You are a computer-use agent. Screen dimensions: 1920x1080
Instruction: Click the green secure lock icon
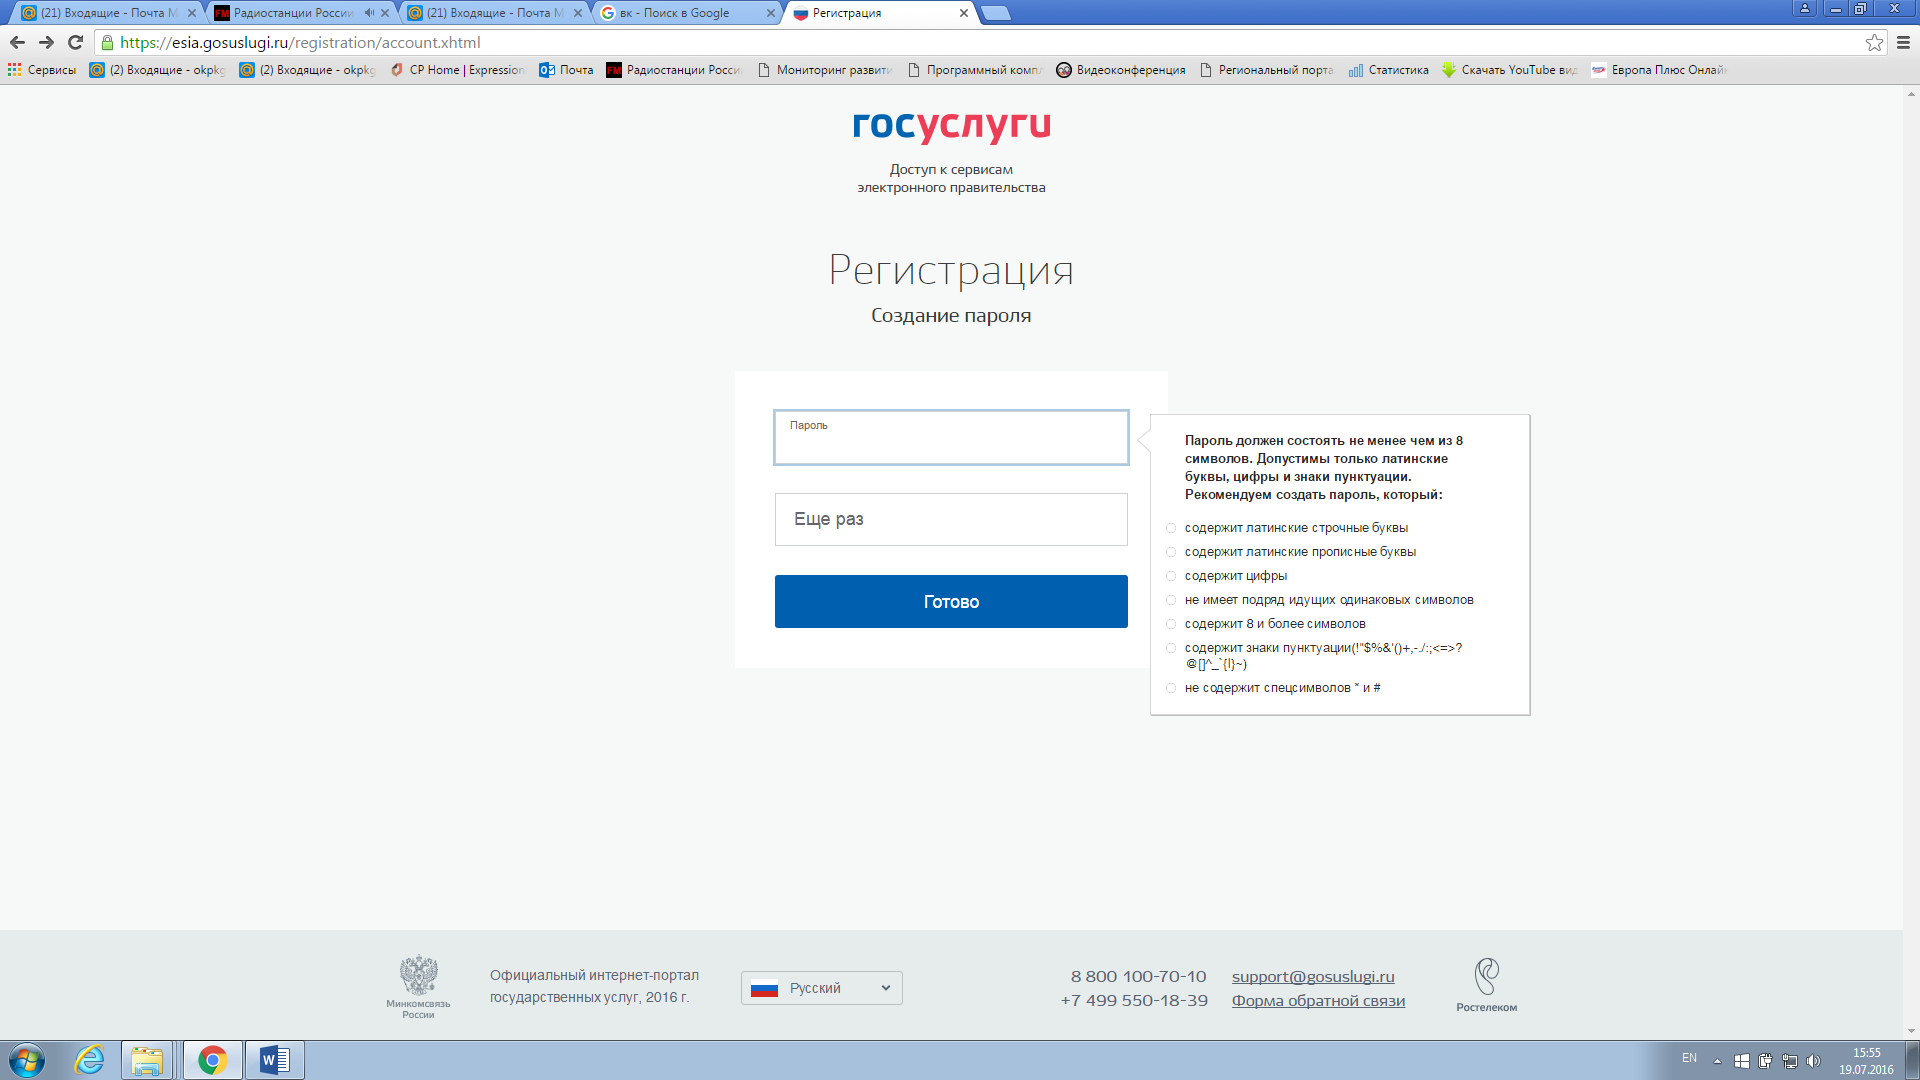coord(107,42)
